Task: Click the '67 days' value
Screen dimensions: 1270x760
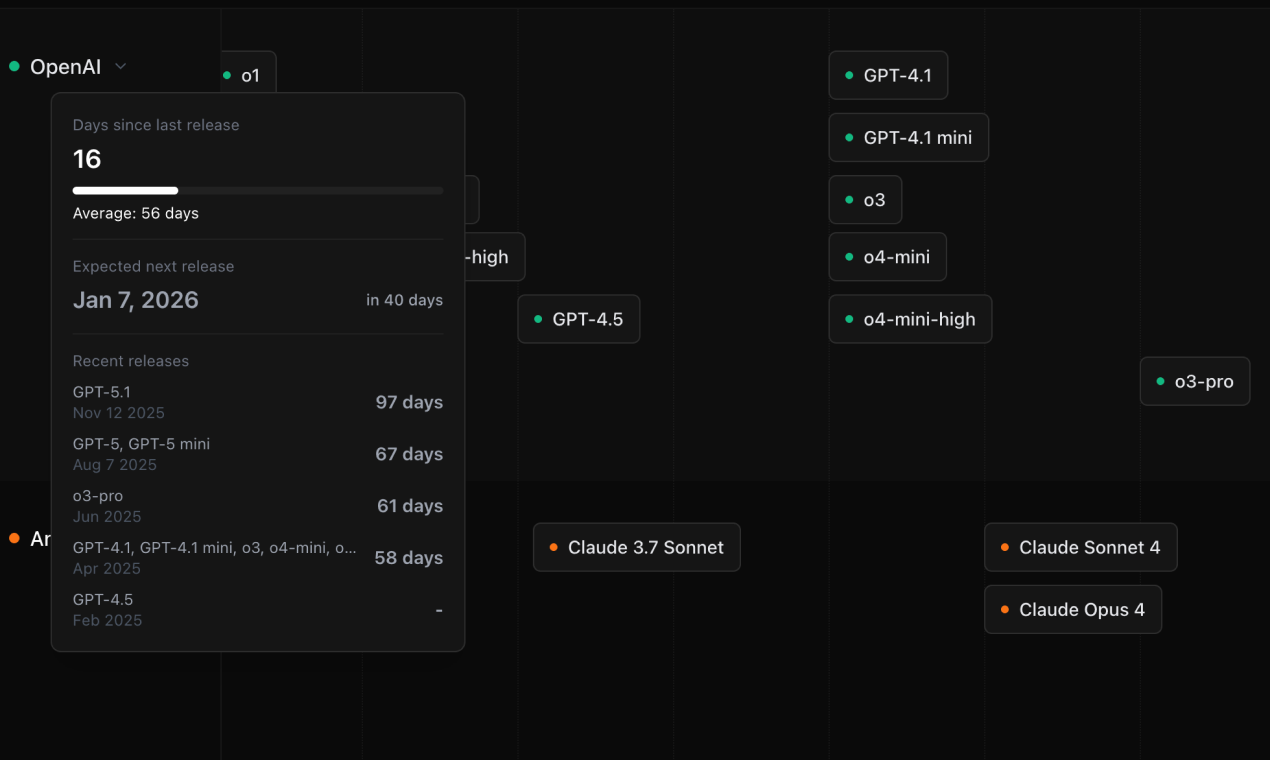Action: [x=409, y=454]
